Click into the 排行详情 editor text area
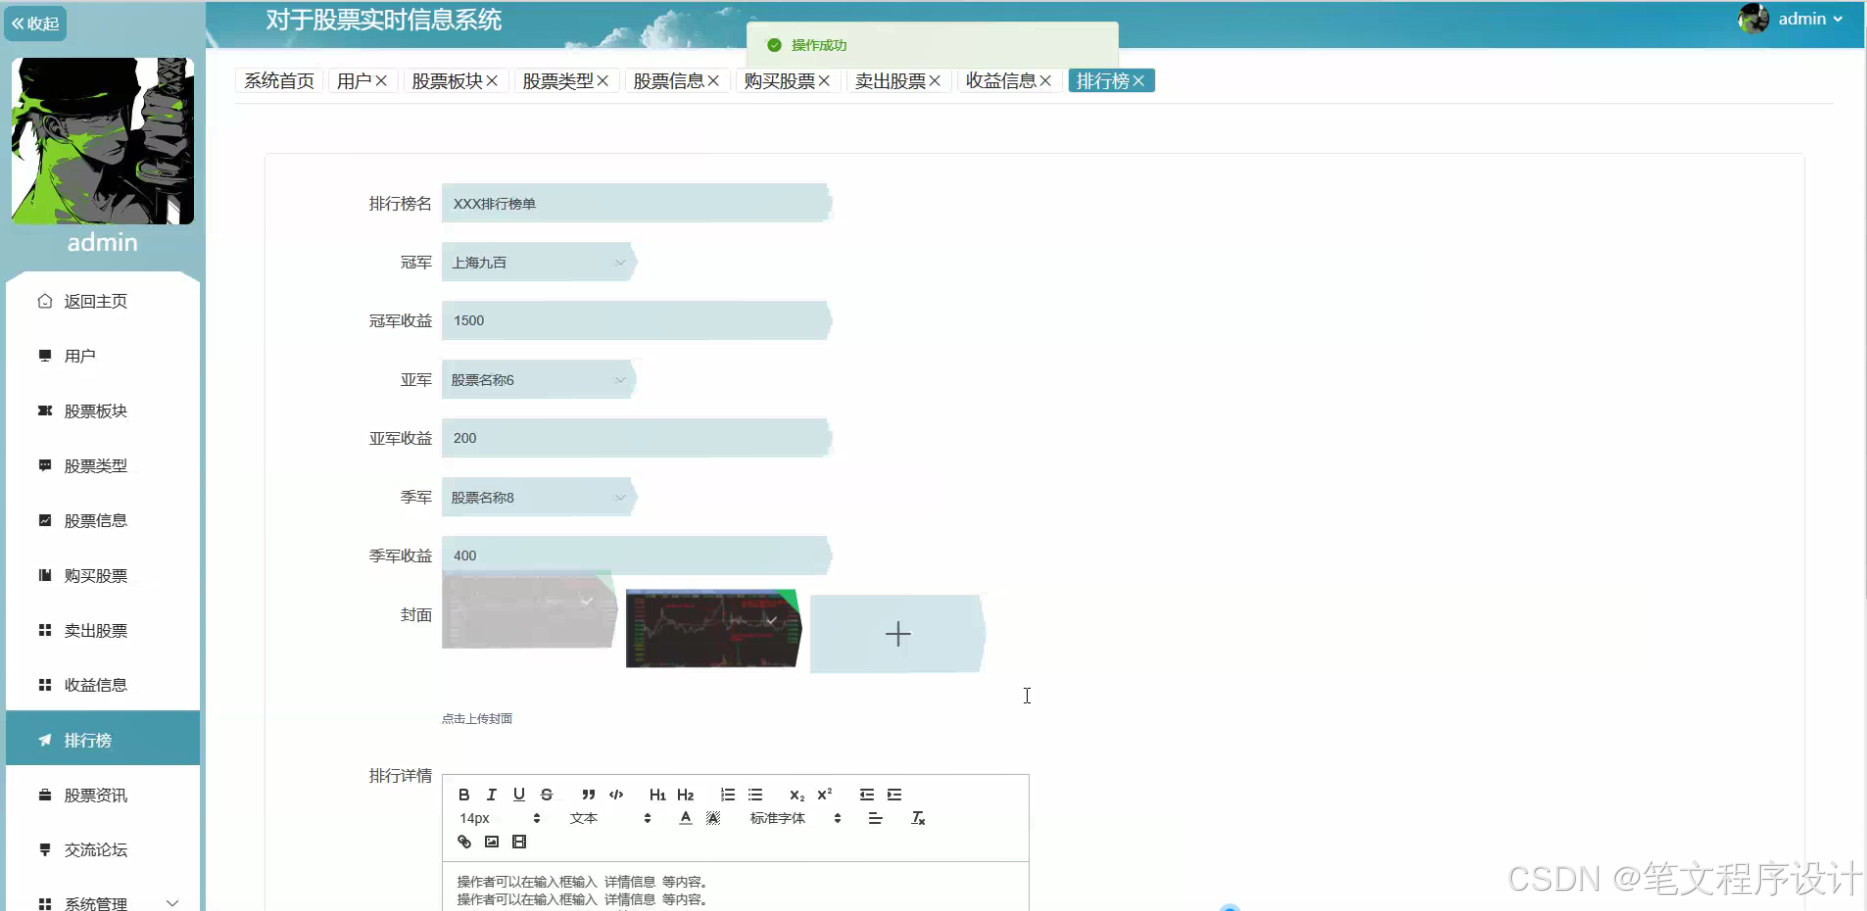The image size is (1867, 911). click(736, 887)
